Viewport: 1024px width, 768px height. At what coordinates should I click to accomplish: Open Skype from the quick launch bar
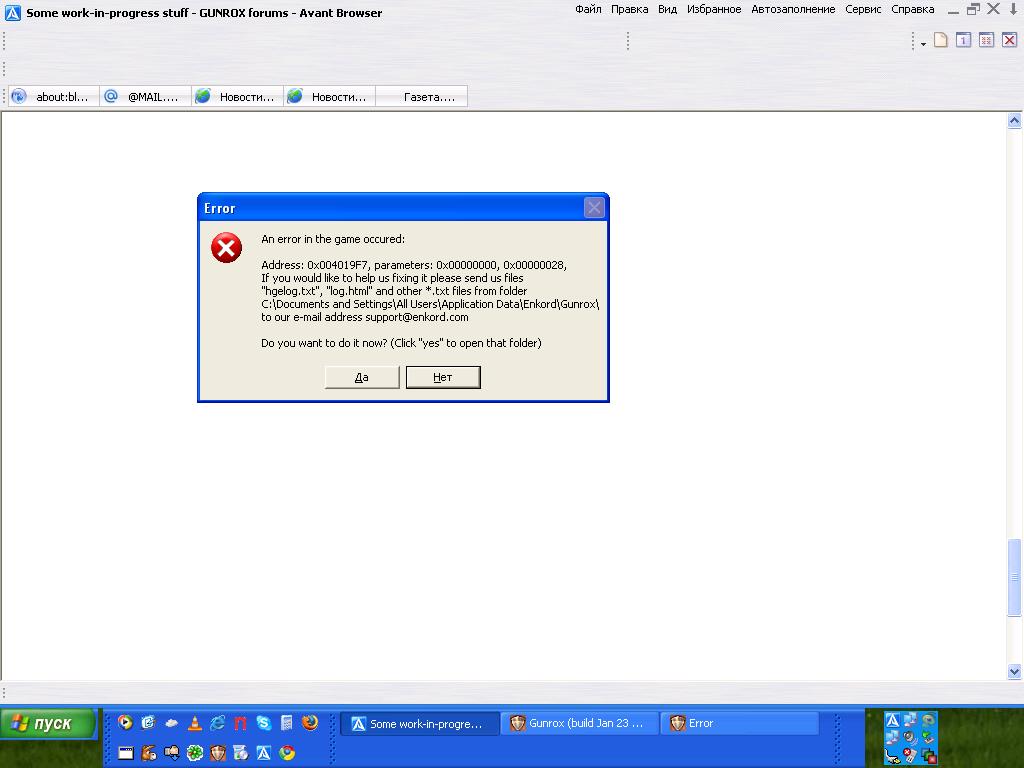click(264, 723)
